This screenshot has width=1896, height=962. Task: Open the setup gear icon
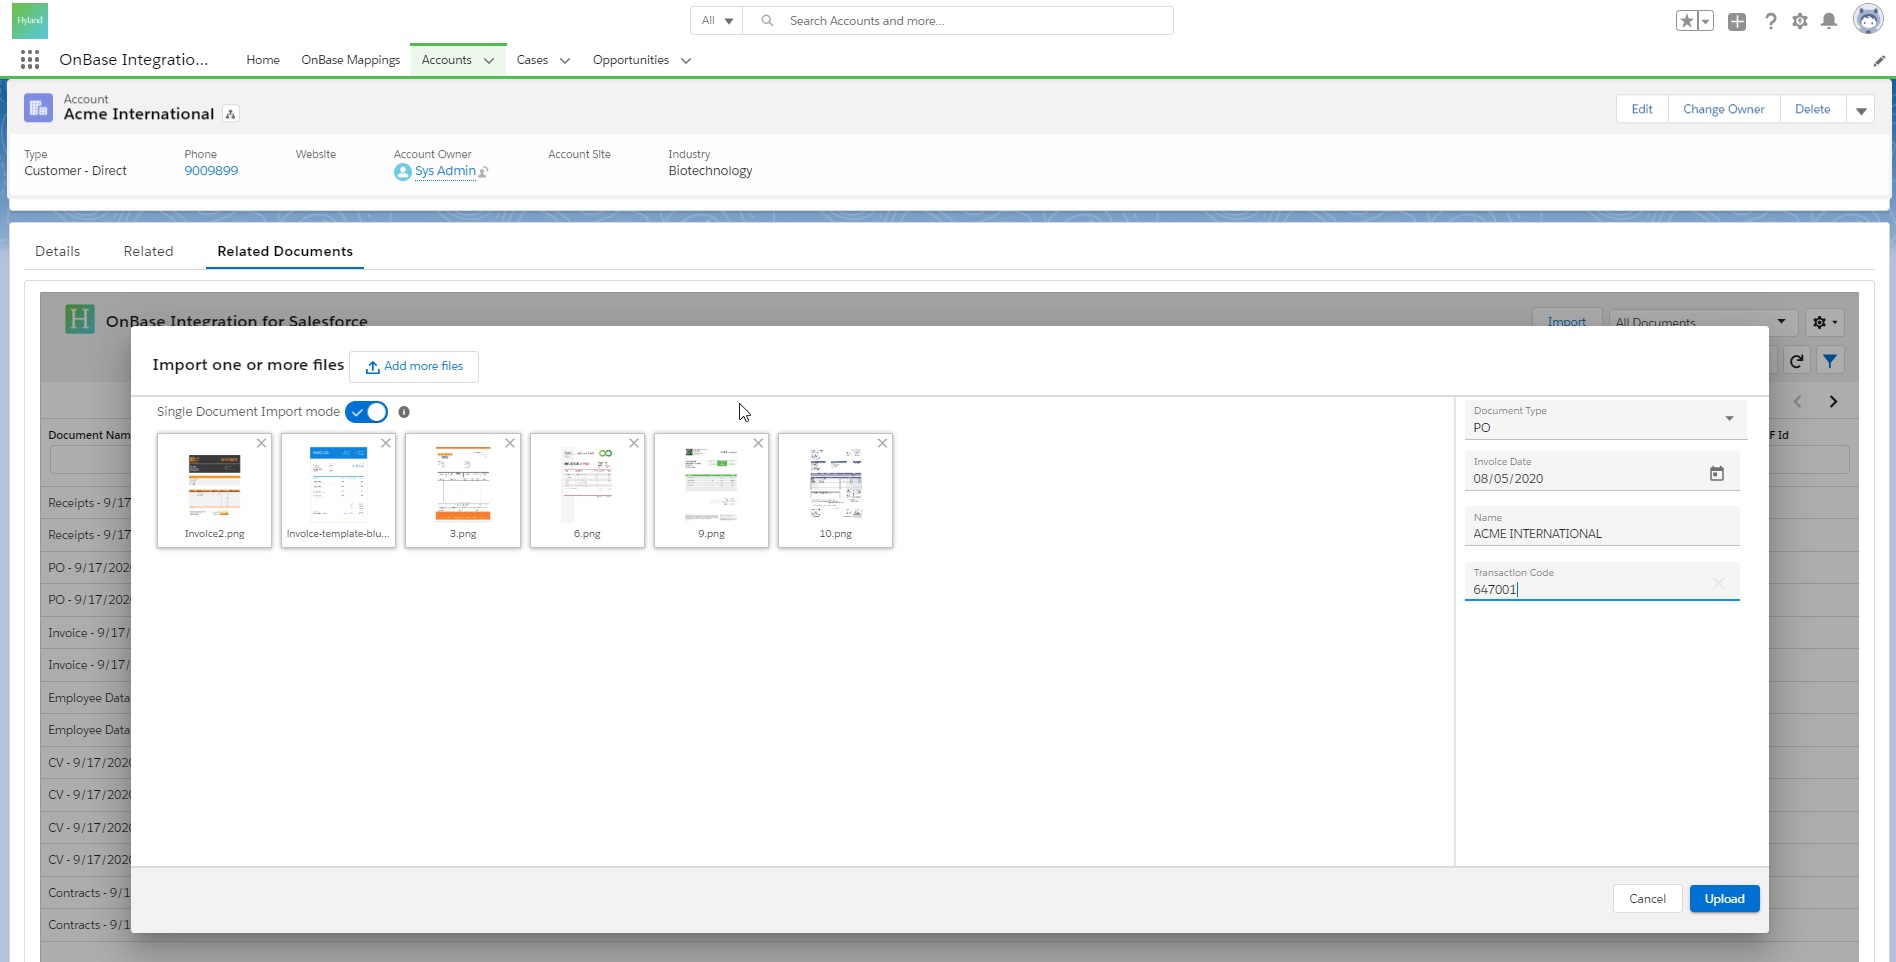click(x=1800, y=21)
